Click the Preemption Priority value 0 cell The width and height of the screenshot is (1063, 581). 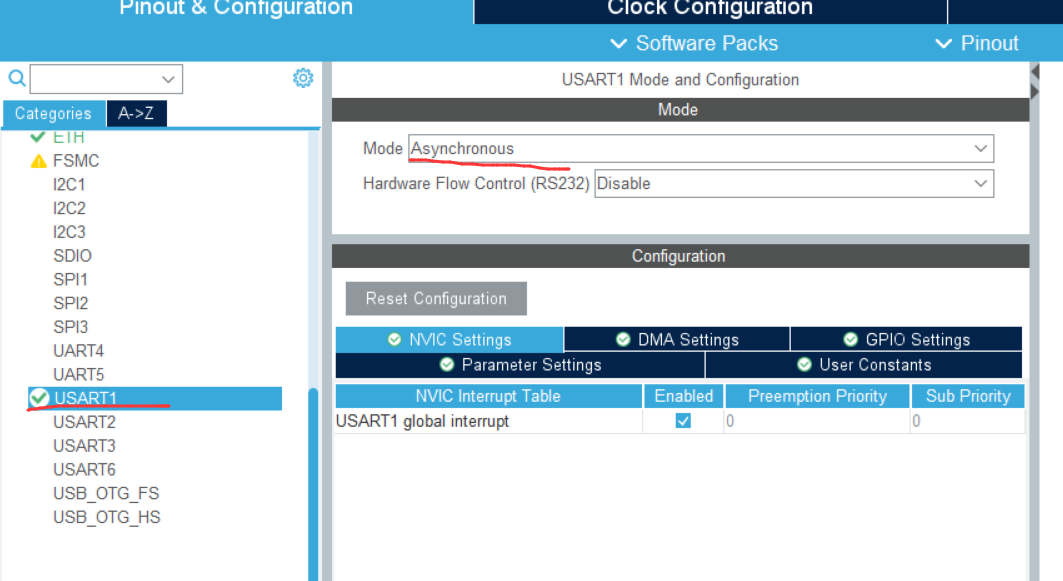817,421
